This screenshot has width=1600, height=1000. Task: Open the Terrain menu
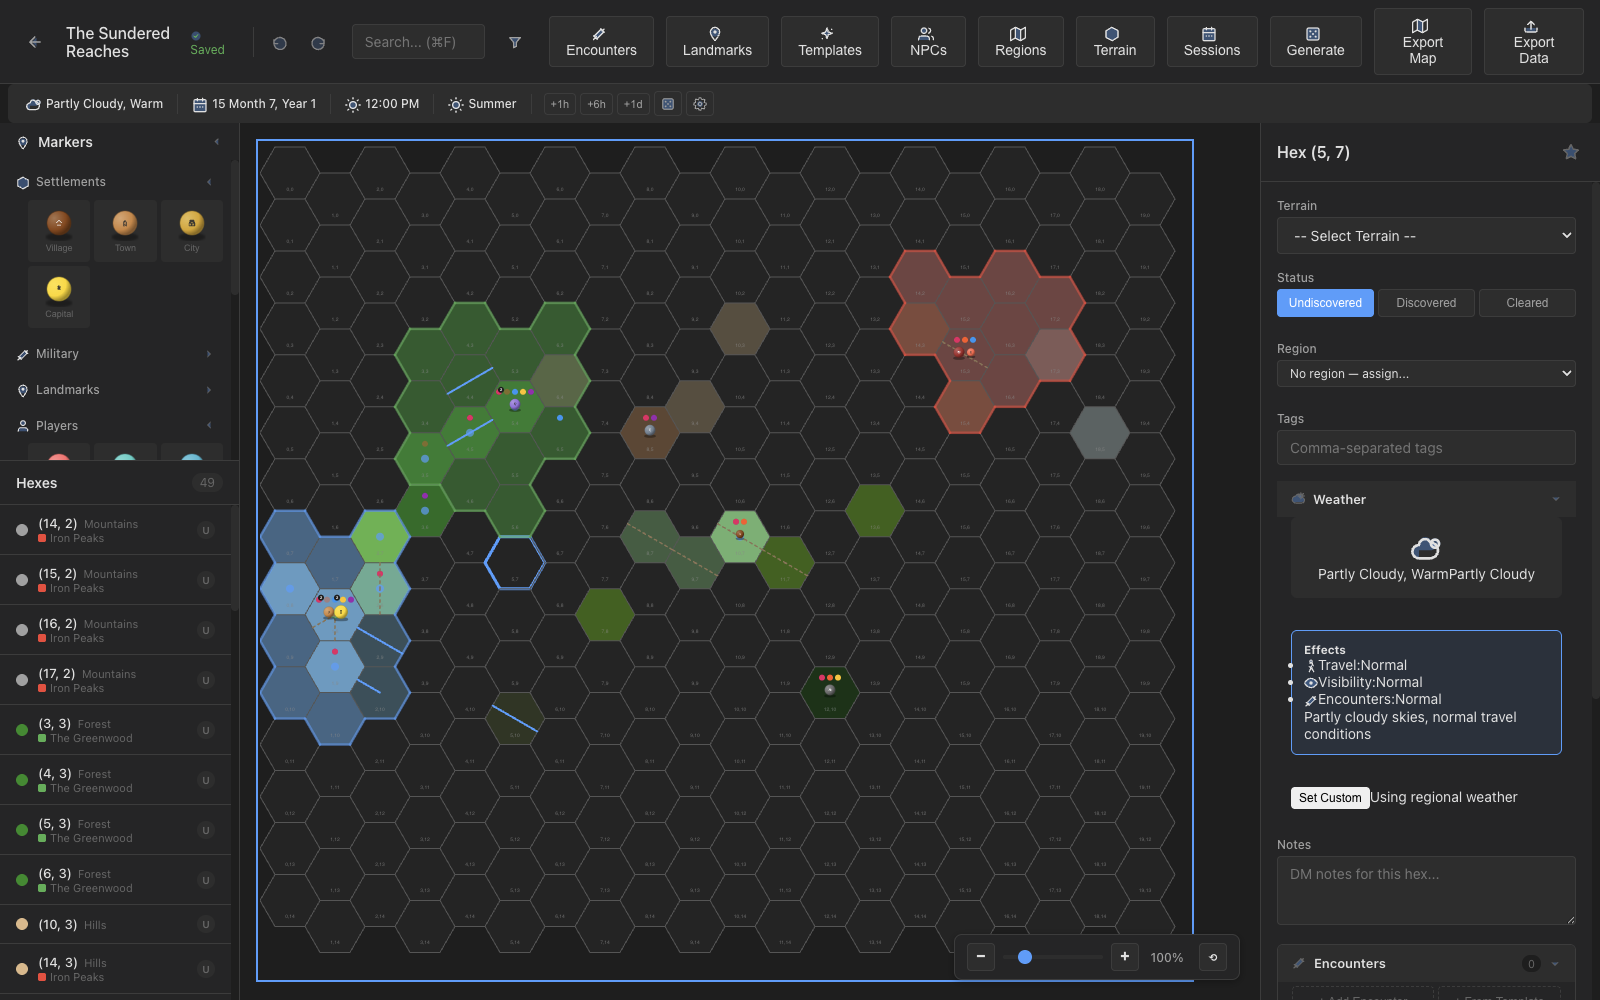[x=1115, y=42]
